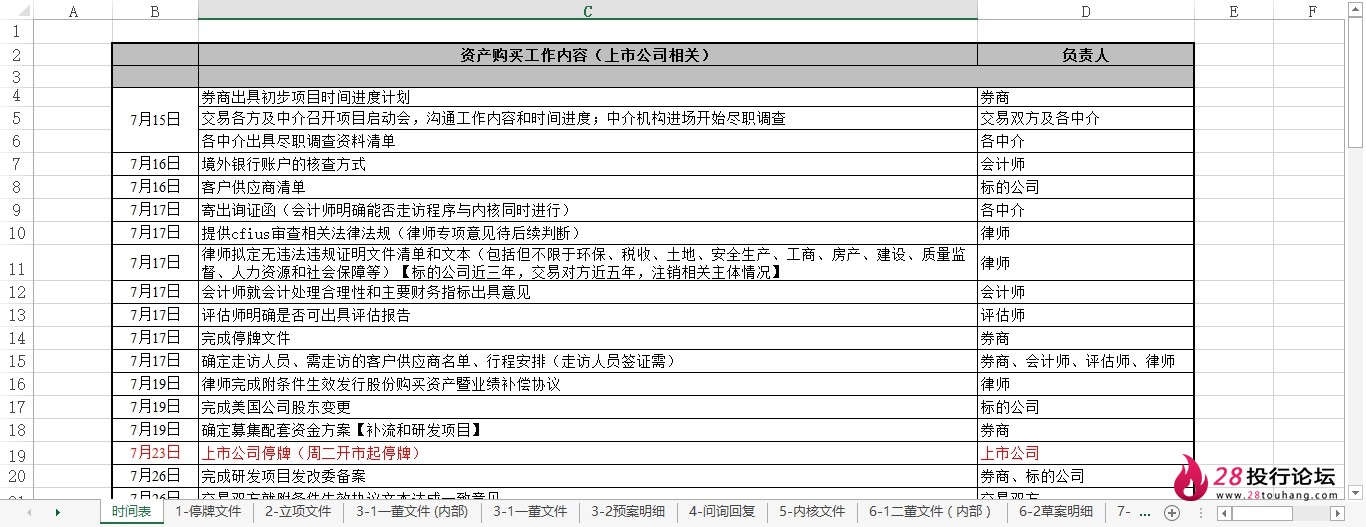Click vertical scrollbar down arrow
Viewport: 1366px width, 527px height.
point(1357,492)
